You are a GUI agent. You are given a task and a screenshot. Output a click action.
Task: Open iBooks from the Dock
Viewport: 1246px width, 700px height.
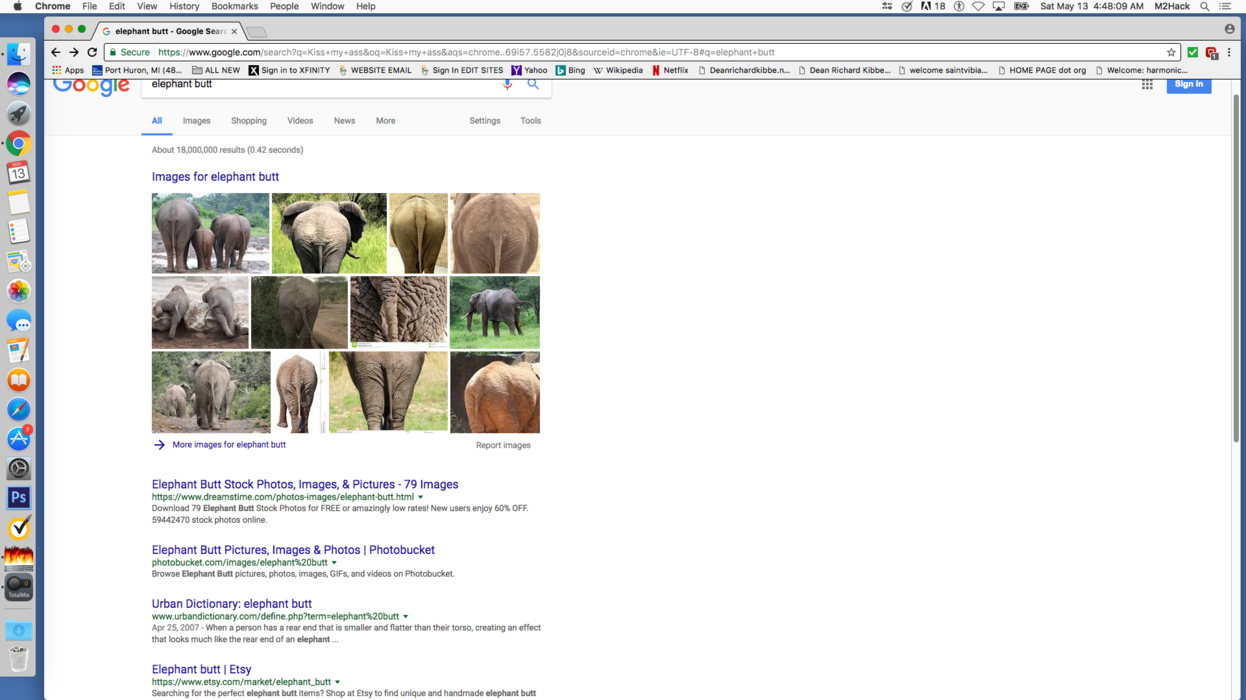click(x=19, y=380)
